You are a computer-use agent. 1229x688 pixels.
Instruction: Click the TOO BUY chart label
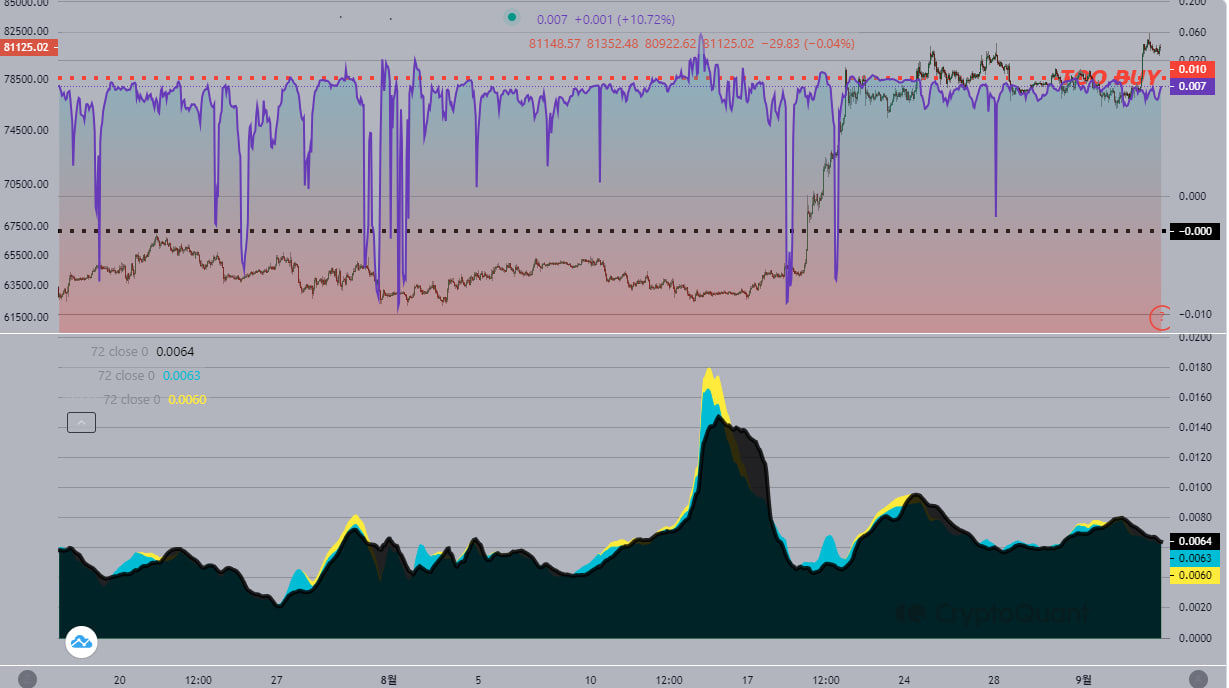(x=1111, y=77)
